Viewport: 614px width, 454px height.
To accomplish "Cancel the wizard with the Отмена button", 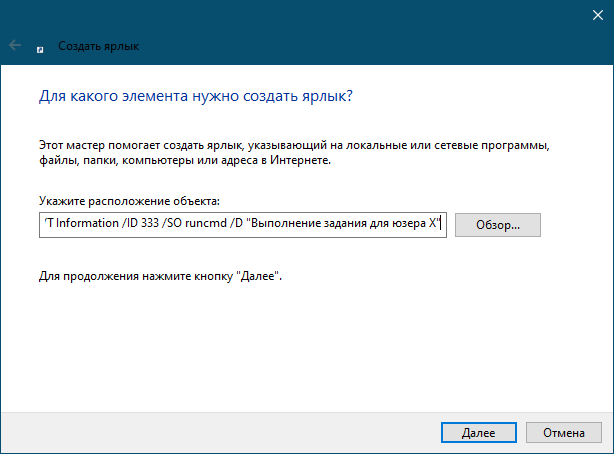I will (x=563, y=432).
